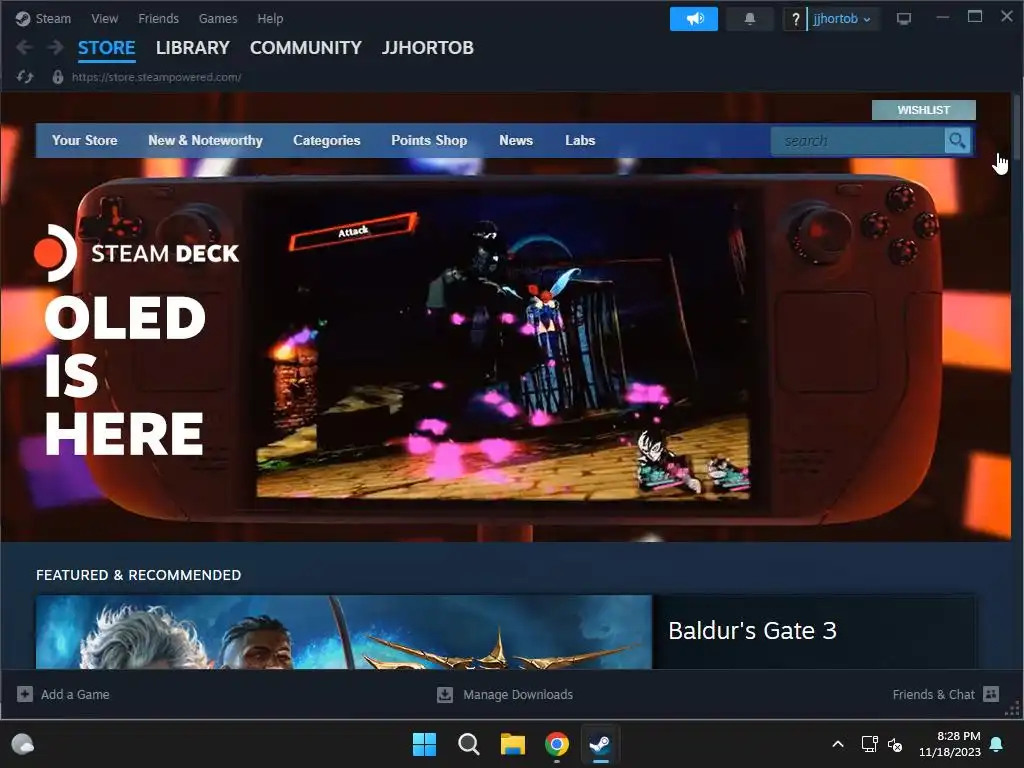Screen dimensions: 1024x768
Task: Click the store URL address text
Action: (x=157, y=77)
